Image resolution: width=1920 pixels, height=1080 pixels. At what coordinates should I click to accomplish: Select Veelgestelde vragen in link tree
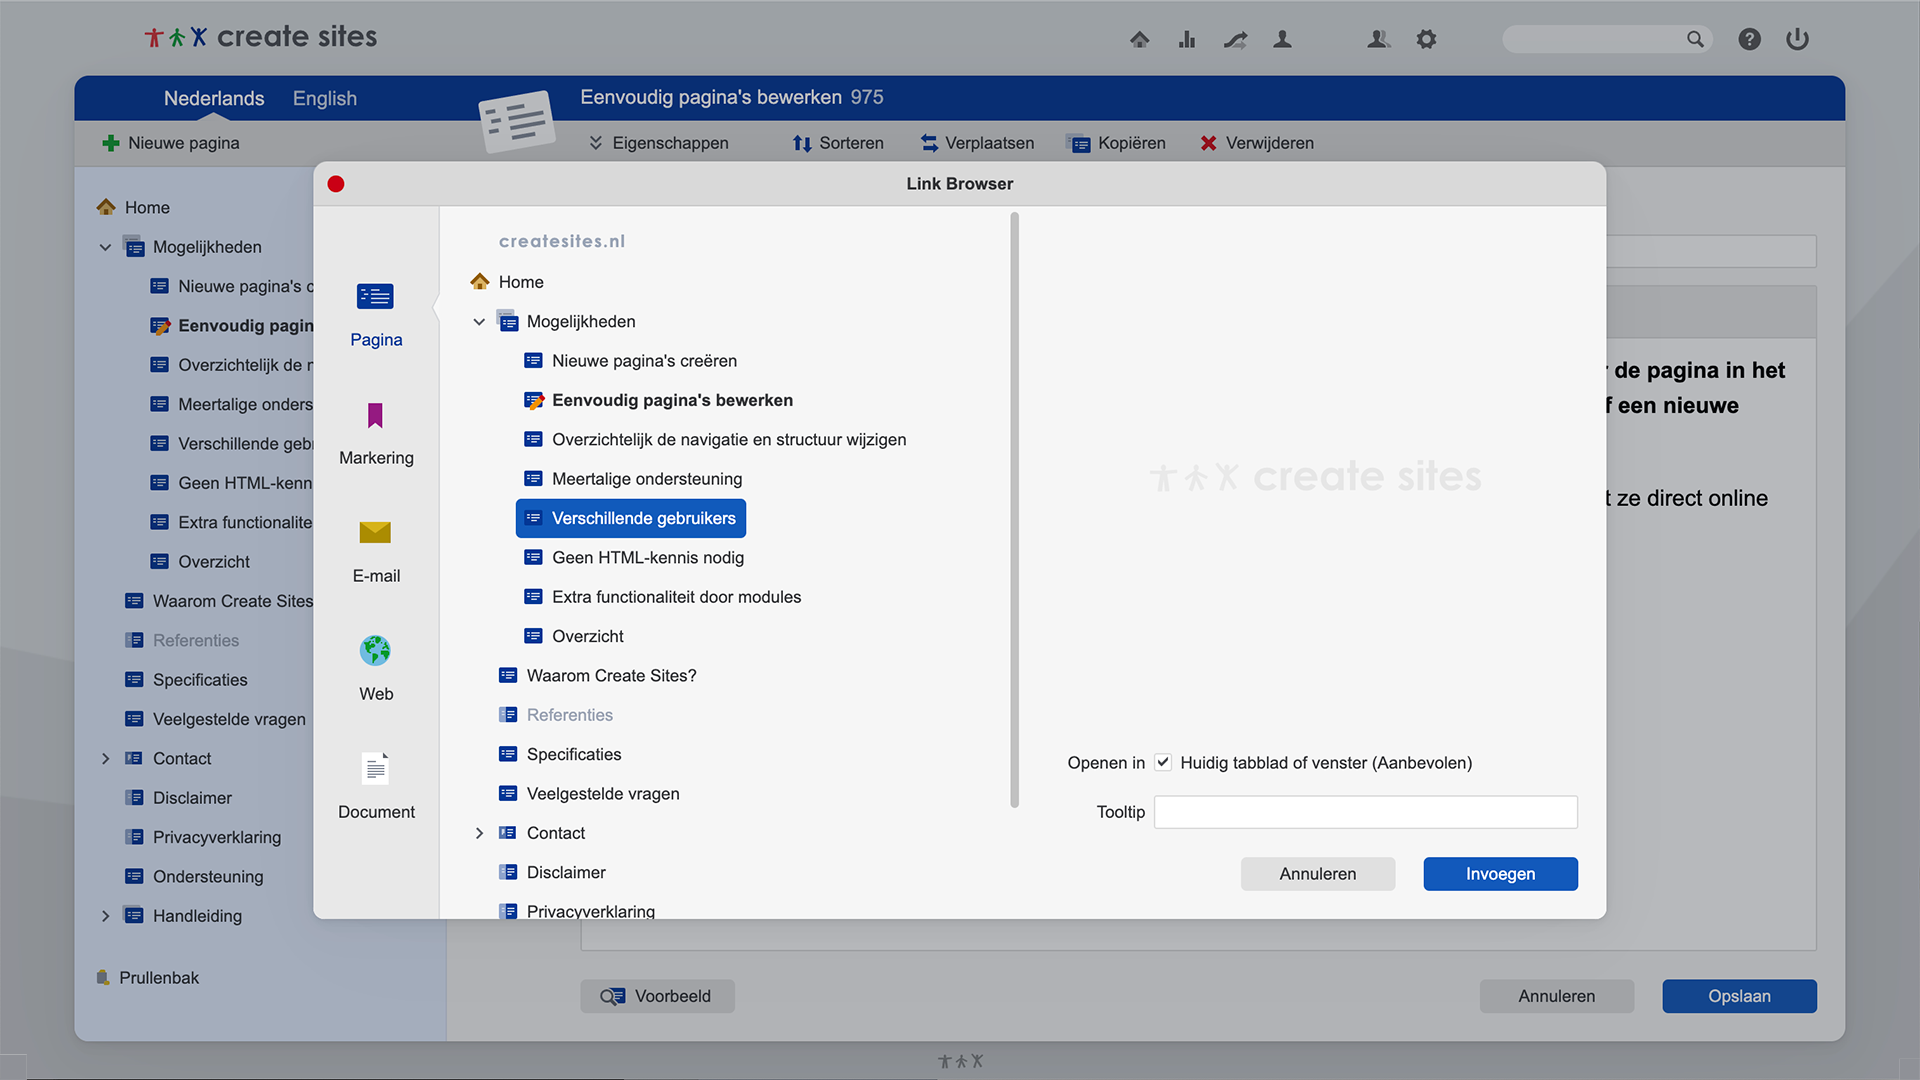589,794
